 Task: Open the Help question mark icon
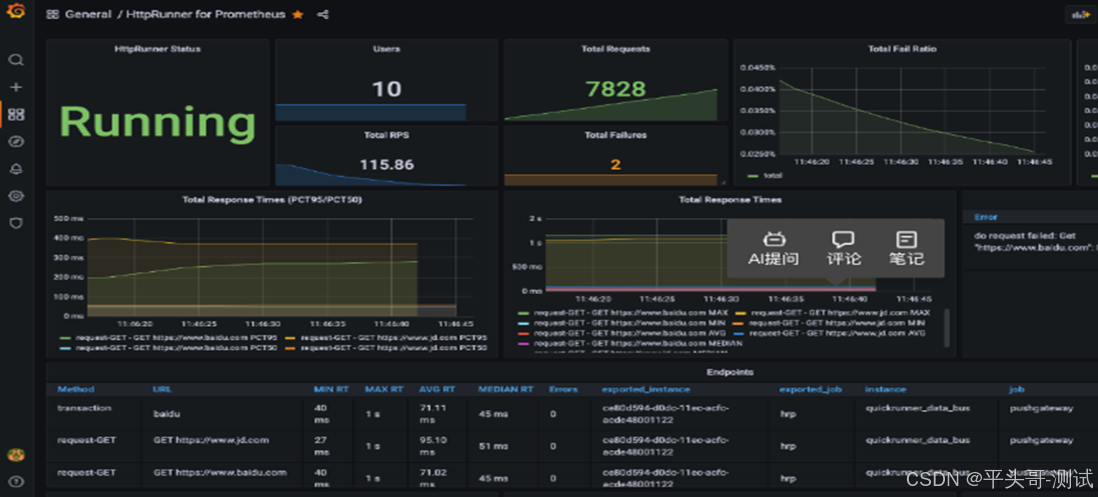coord(15,482)
